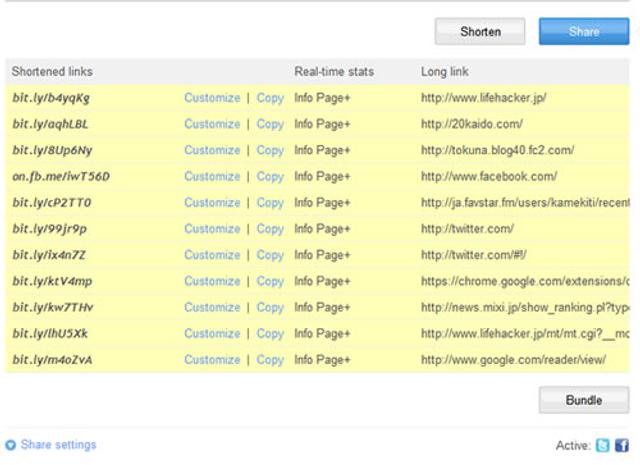Viewport: 640px width, 465px height.
Task: Copy the bit.ly/cP2TT0 short link
Action: pyautogui.click(x=270, y=202)
